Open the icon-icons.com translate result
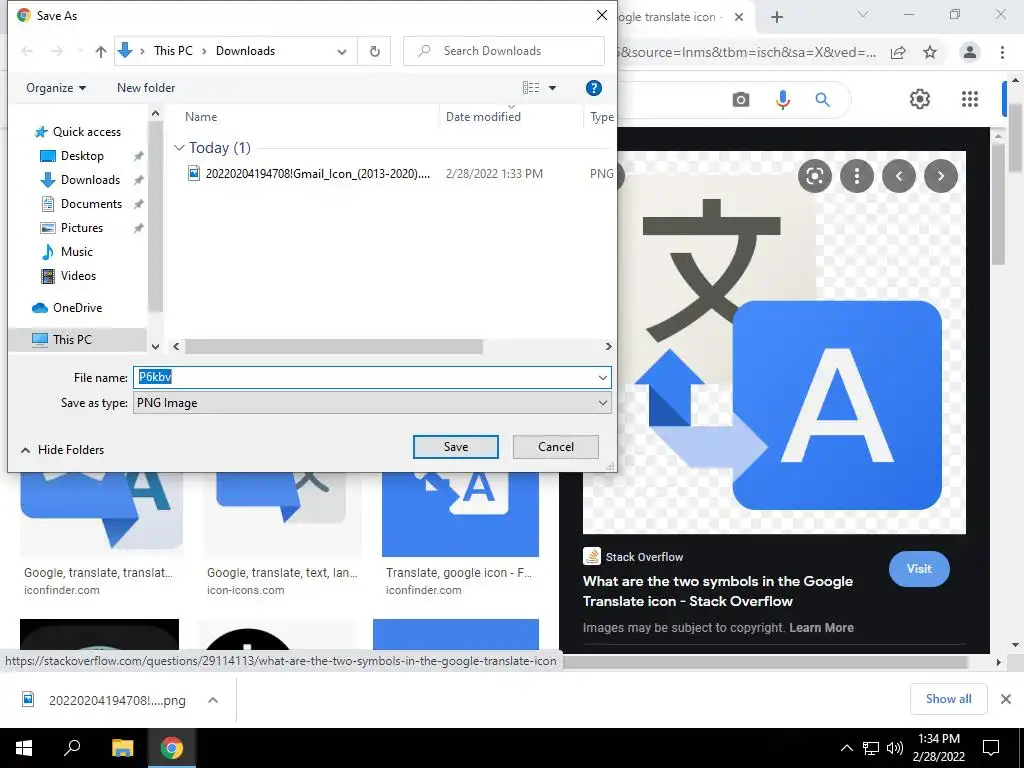 tap(281, 573)
